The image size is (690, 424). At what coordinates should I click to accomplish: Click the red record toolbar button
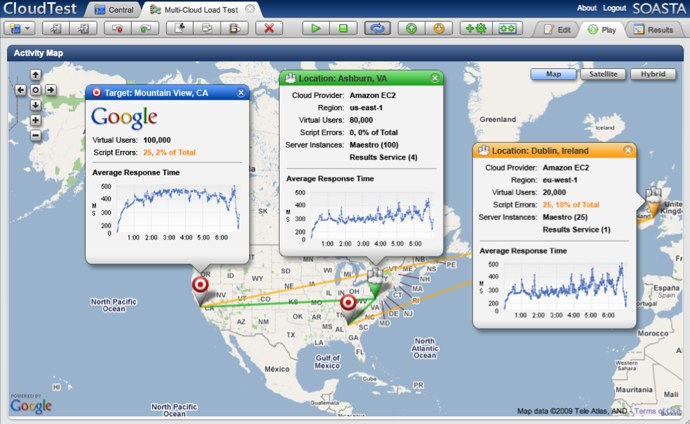point(117,29)
